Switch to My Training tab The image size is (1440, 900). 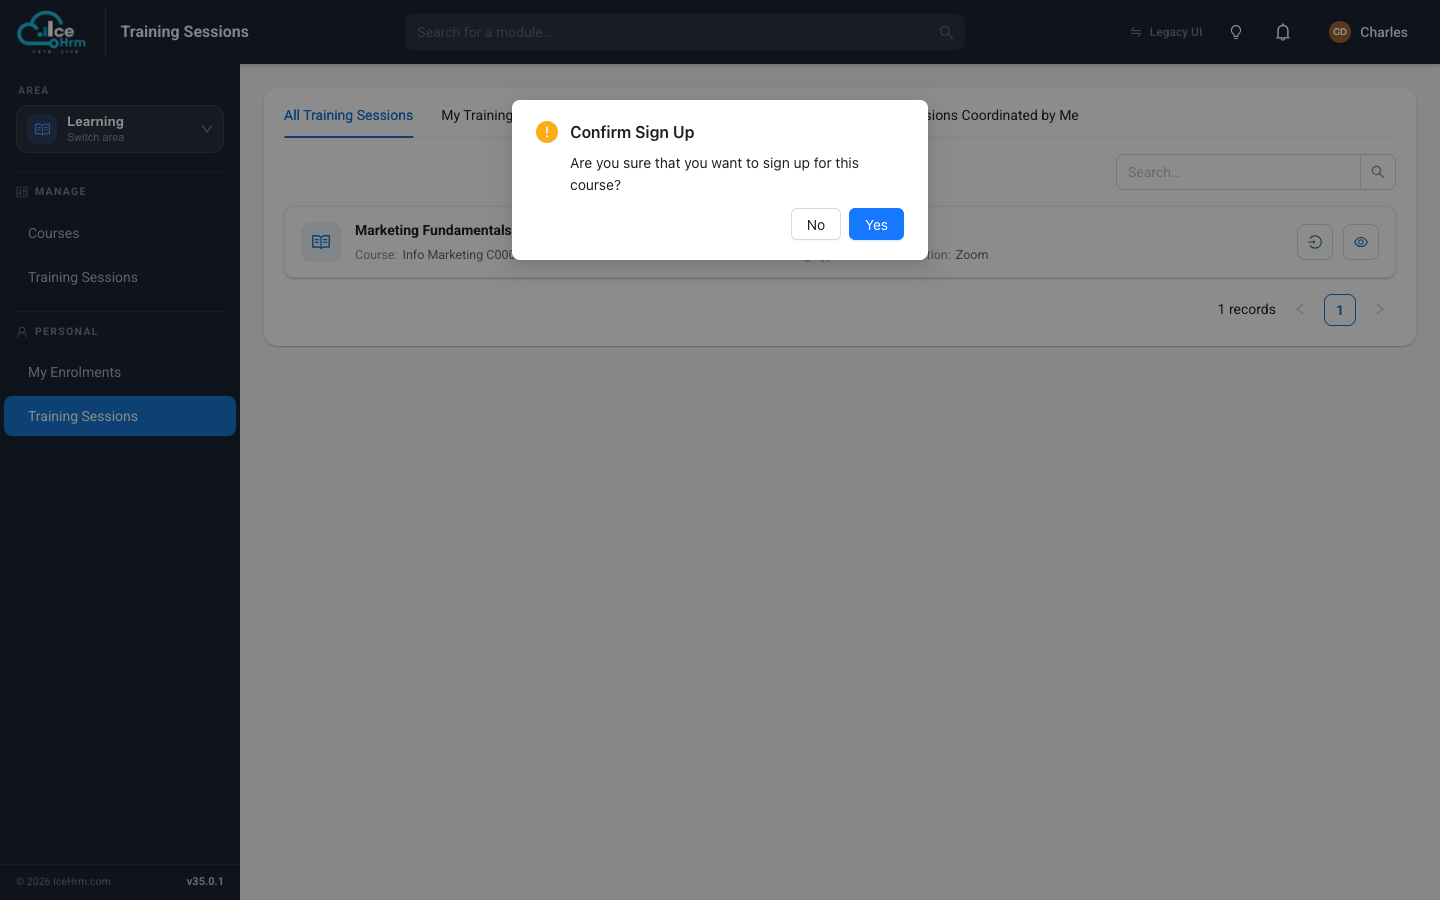[x=477, y=115]
